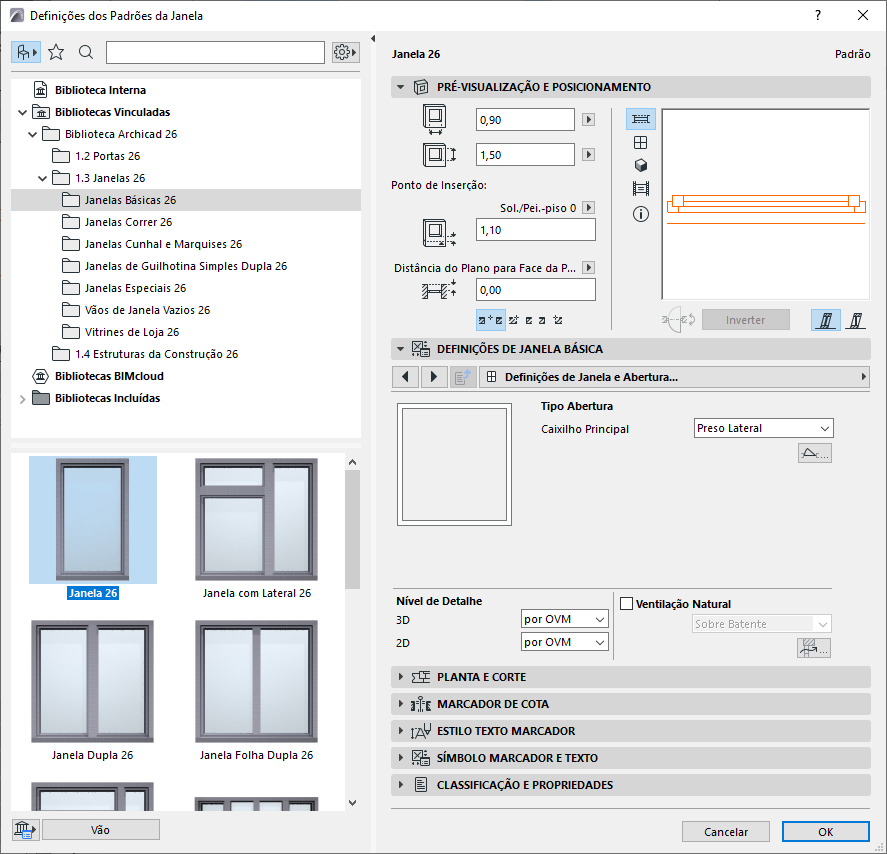Click the window width input field

525,120
